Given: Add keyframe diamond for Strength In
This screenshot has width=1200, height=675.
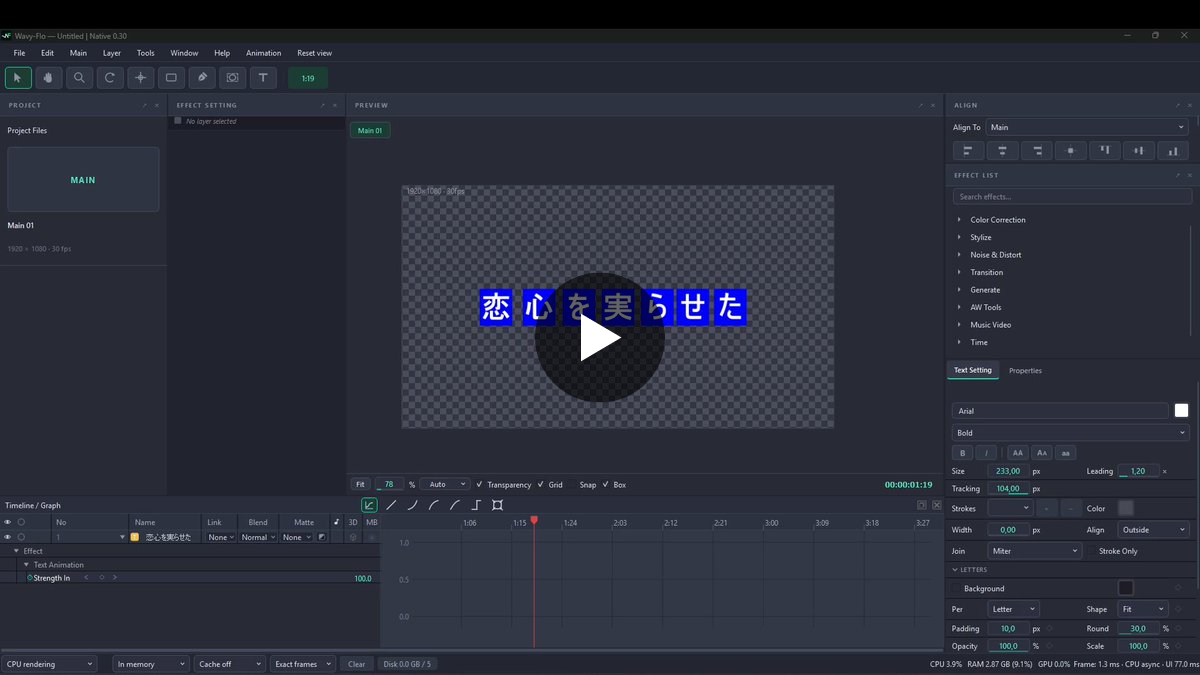Looking at the screenshot, I should tap(101, 578).
